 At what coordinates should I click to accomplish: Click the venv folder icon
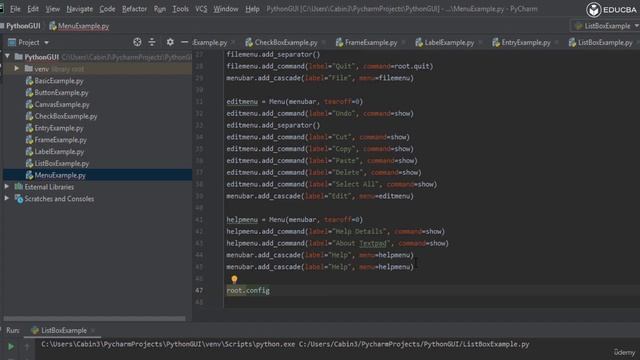29,69
